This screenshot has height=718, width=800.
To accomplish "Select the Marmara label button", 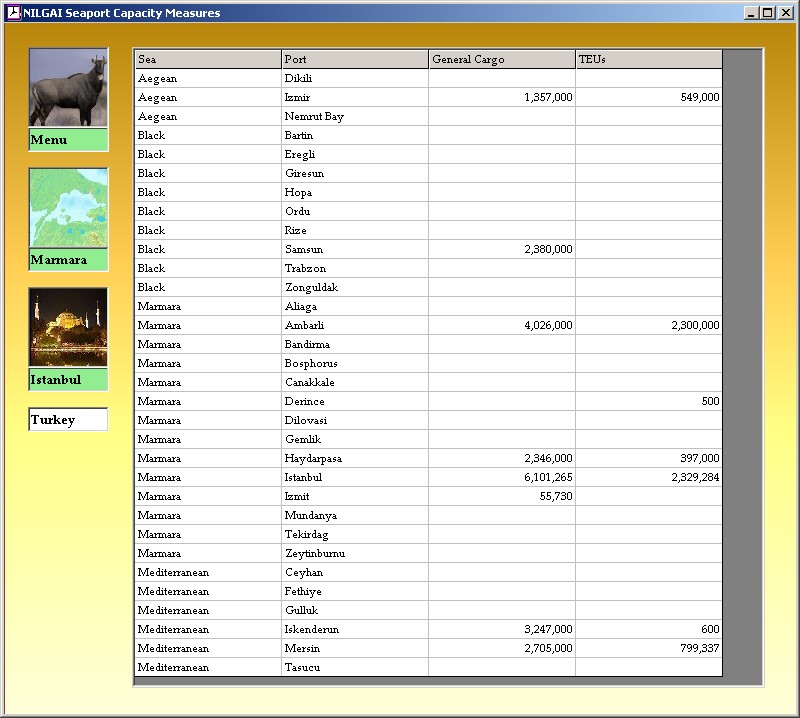I will tap(68, 260).
